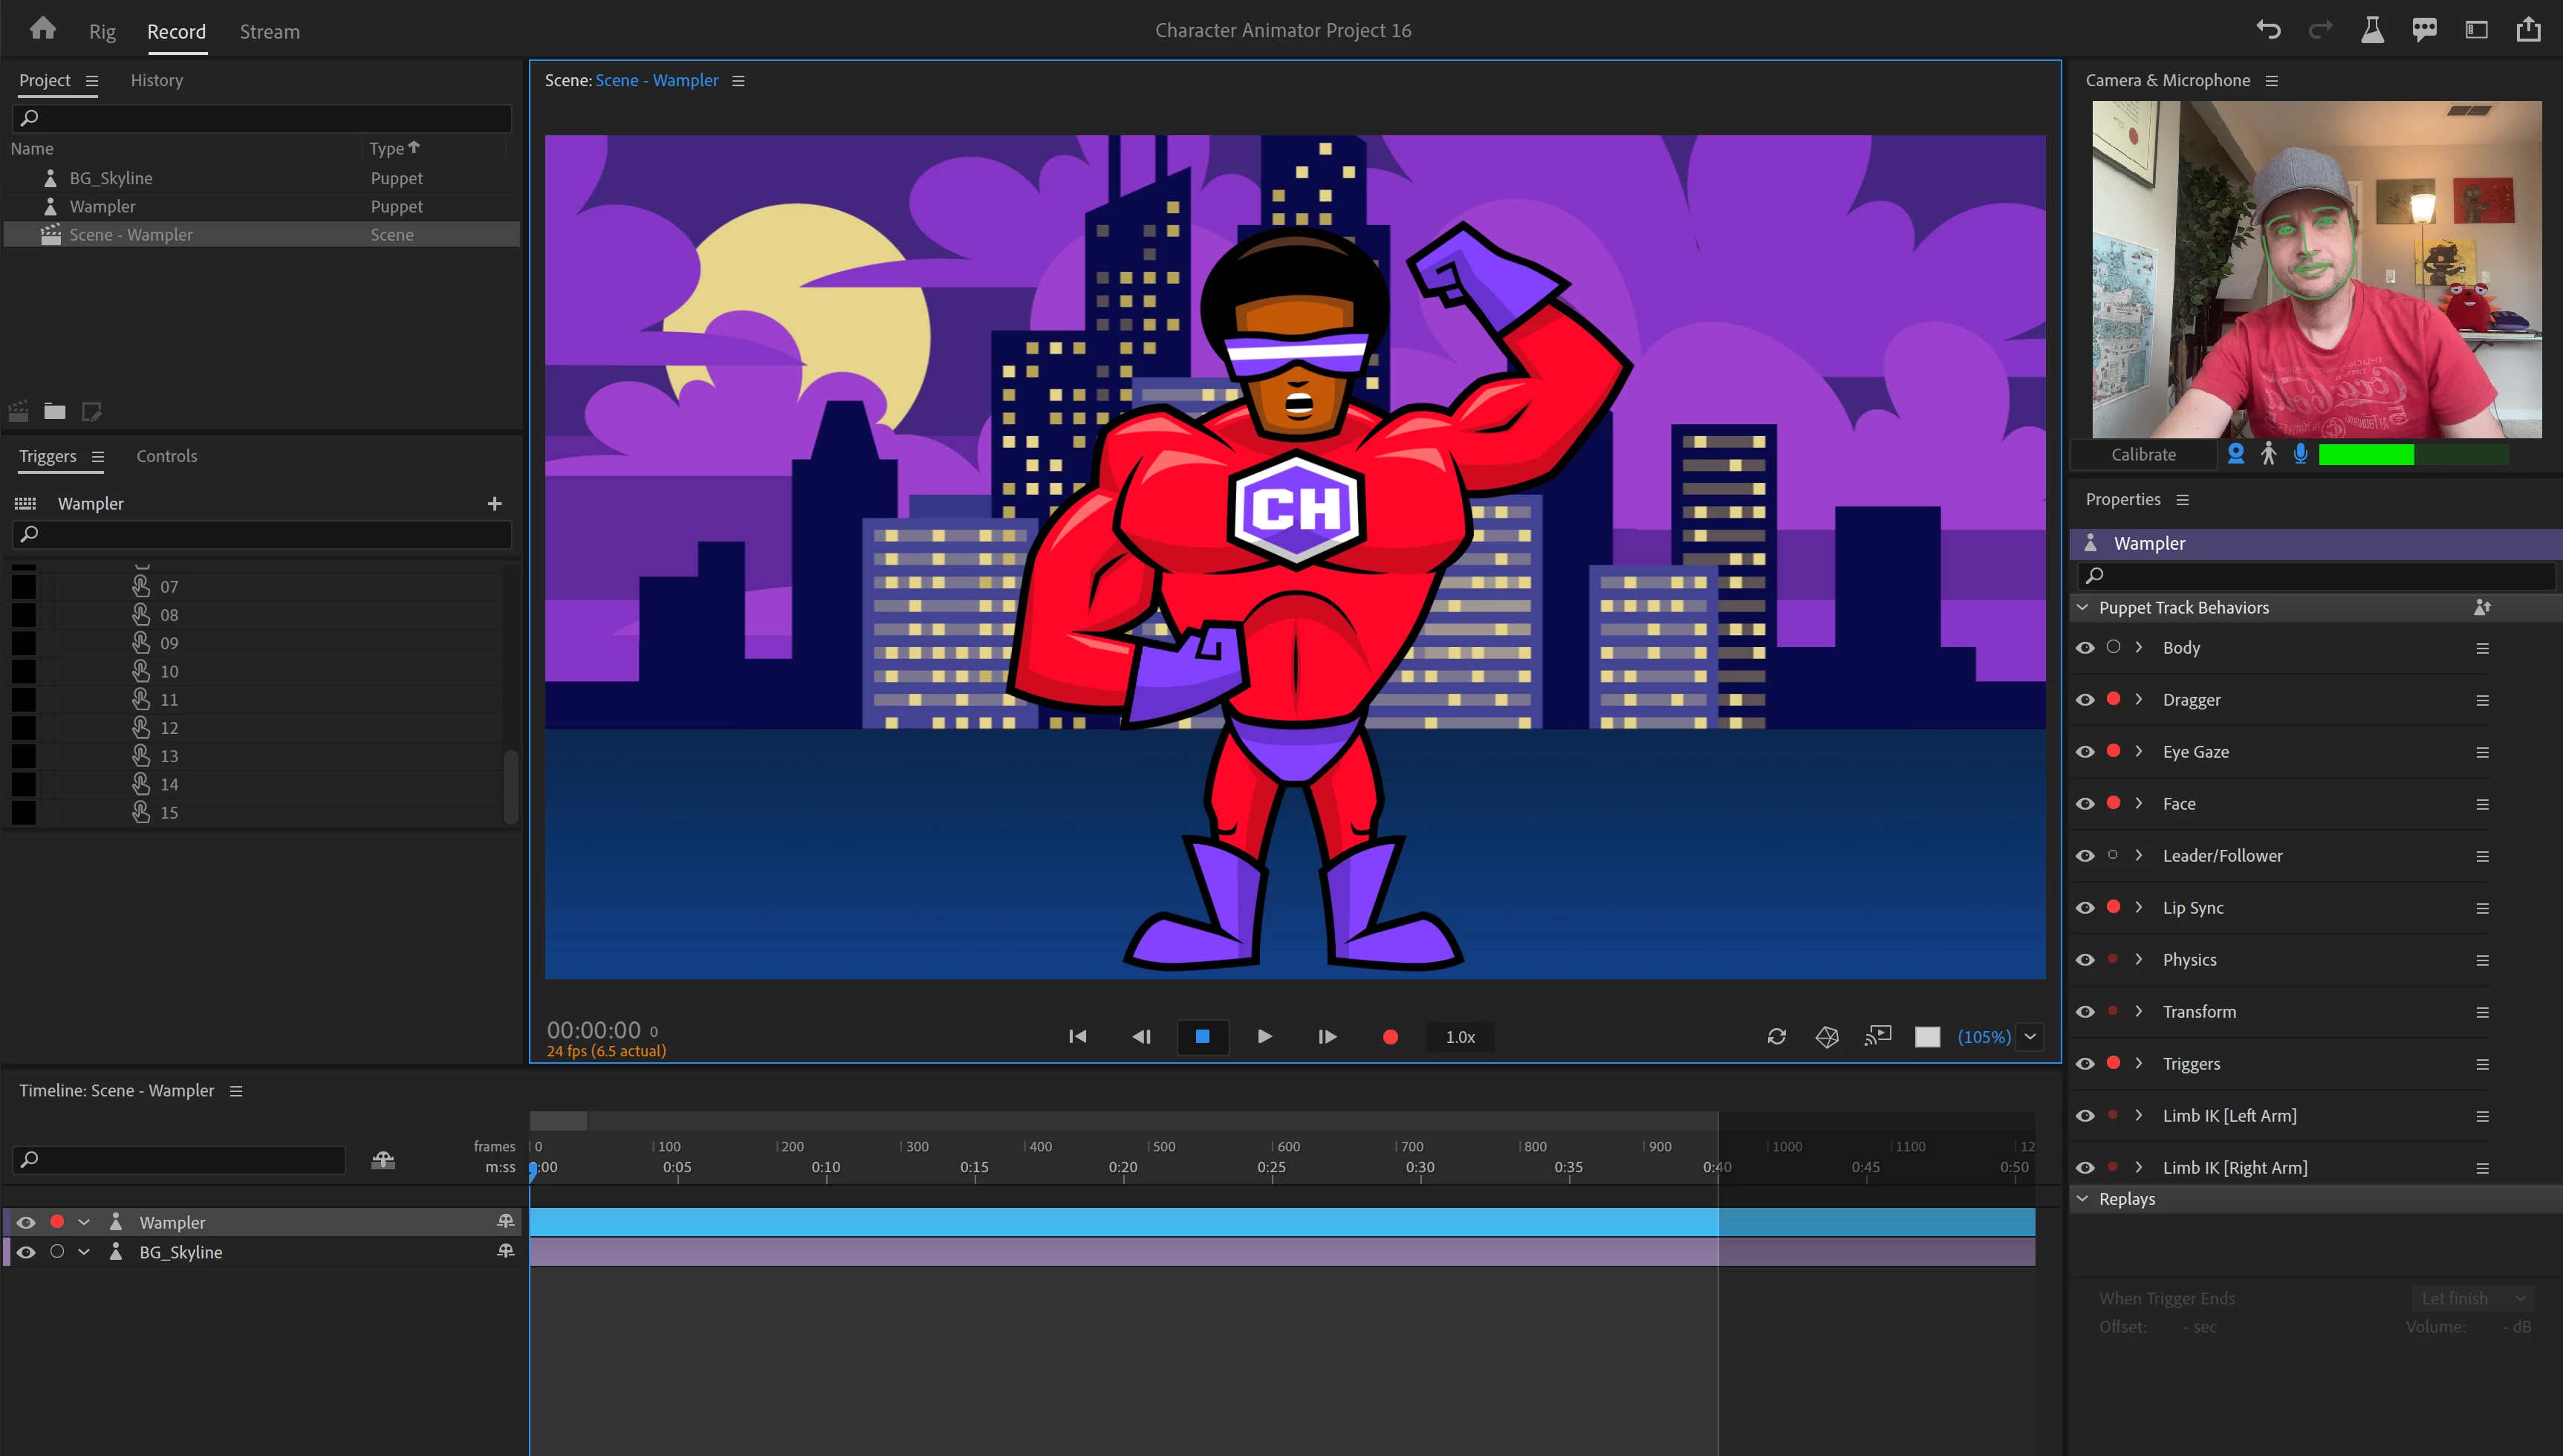
Task: Click the Home icon
Action: [42, 29]
